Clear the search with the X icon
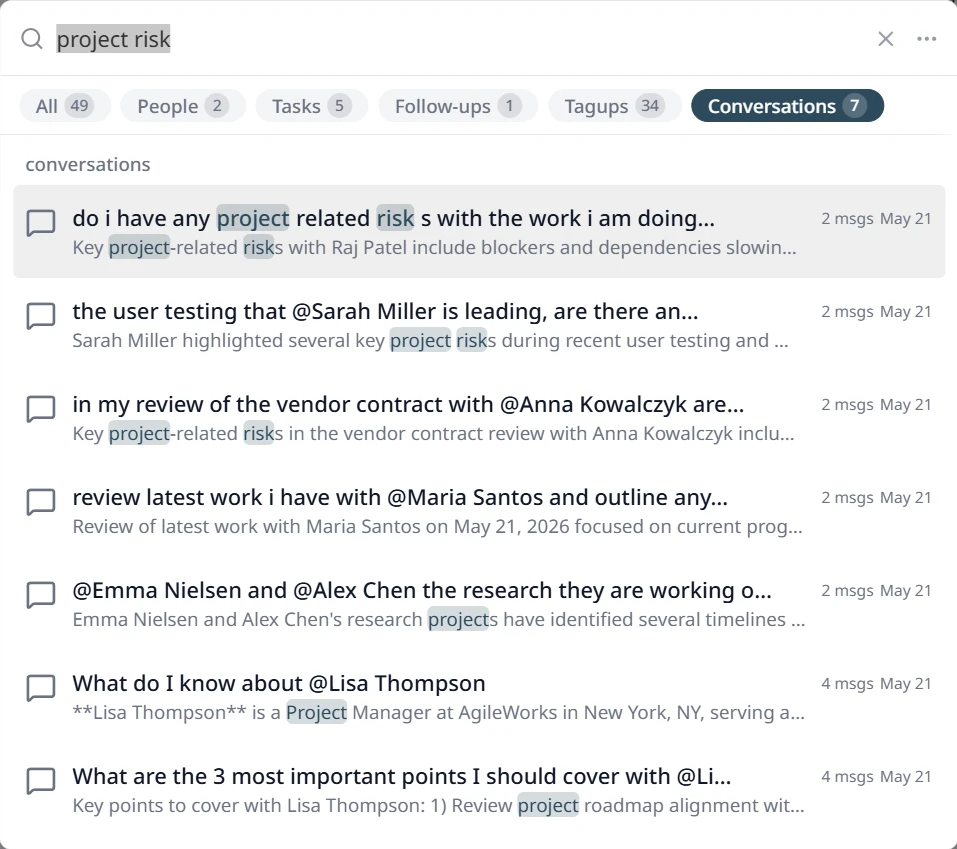The width and height of the screenshot is (957, 849). click(886, 39)
